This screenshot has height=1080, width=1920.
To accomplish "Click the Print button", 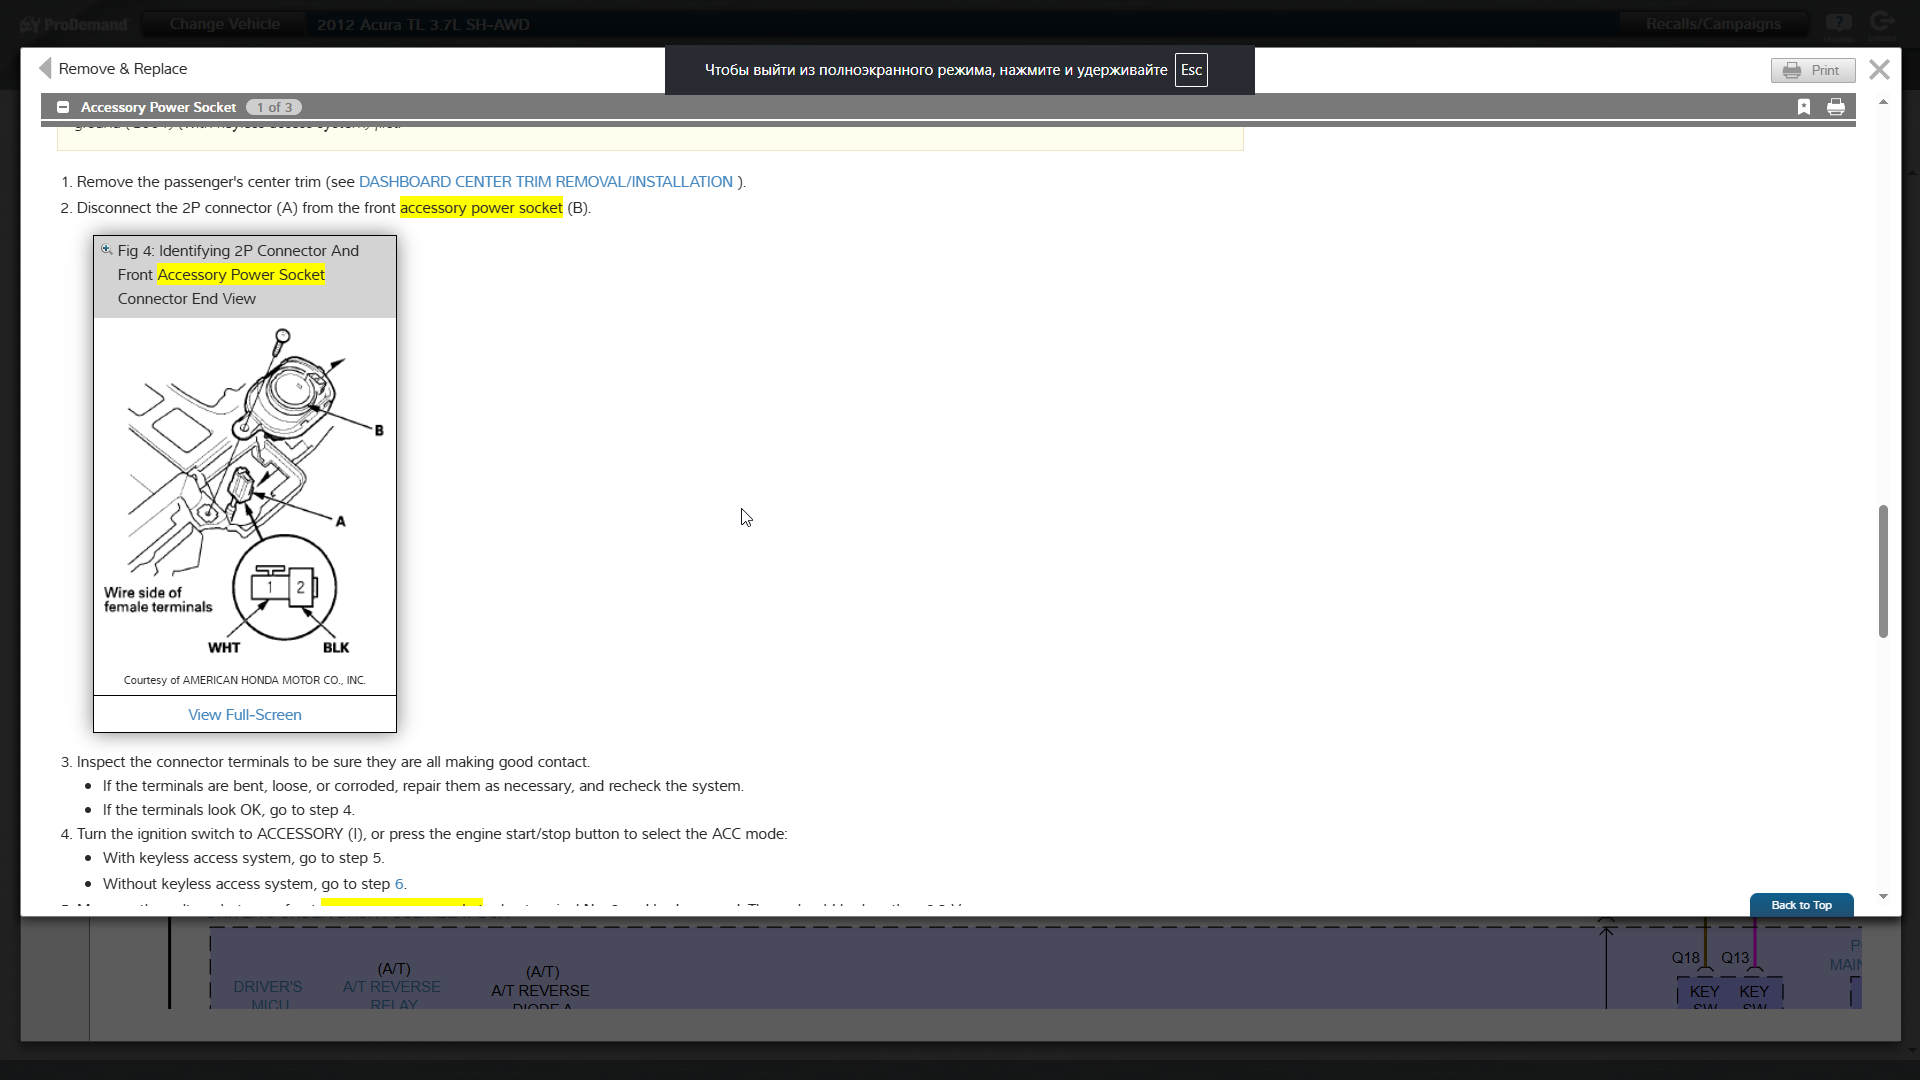I will [x=1813, y=70].
